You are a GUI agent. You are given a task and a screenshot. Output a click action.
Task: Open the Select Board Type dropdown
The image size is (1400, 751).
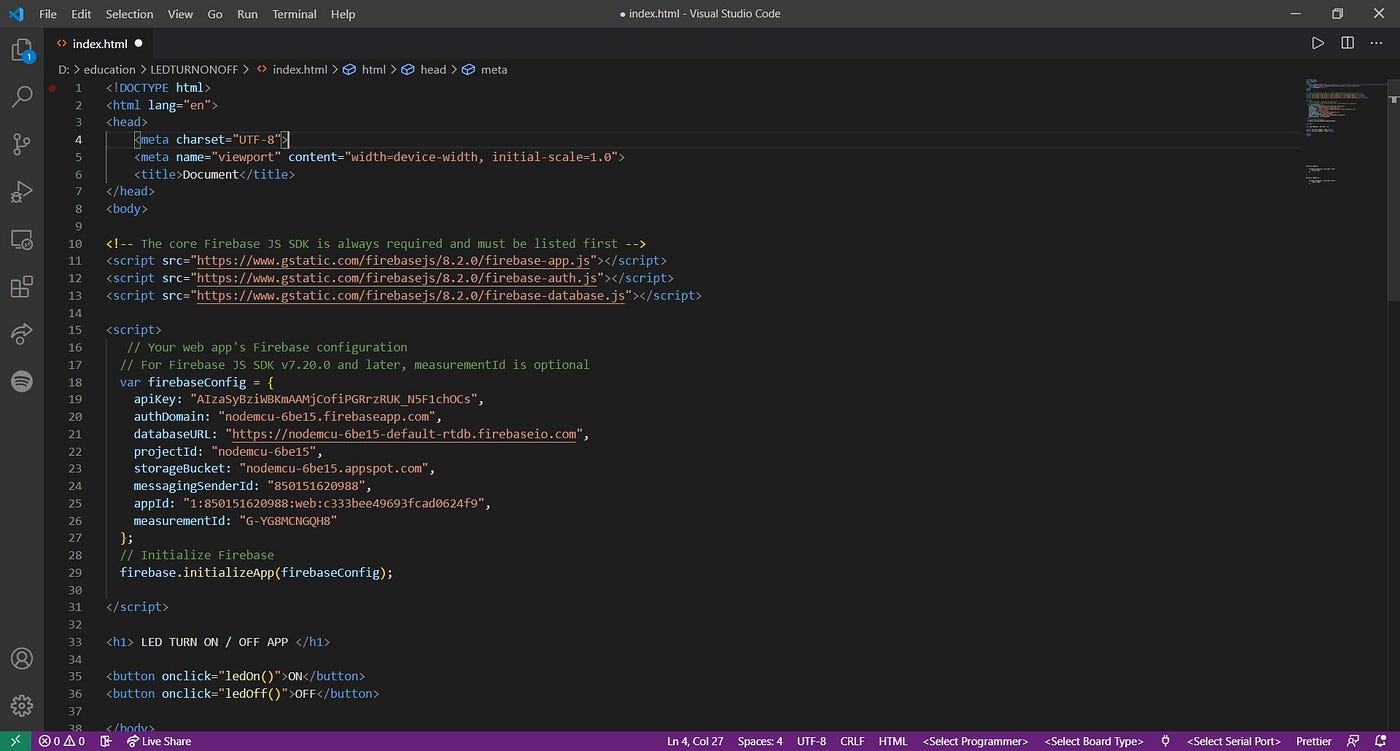pyautogui.click(x=1093, y=741)
